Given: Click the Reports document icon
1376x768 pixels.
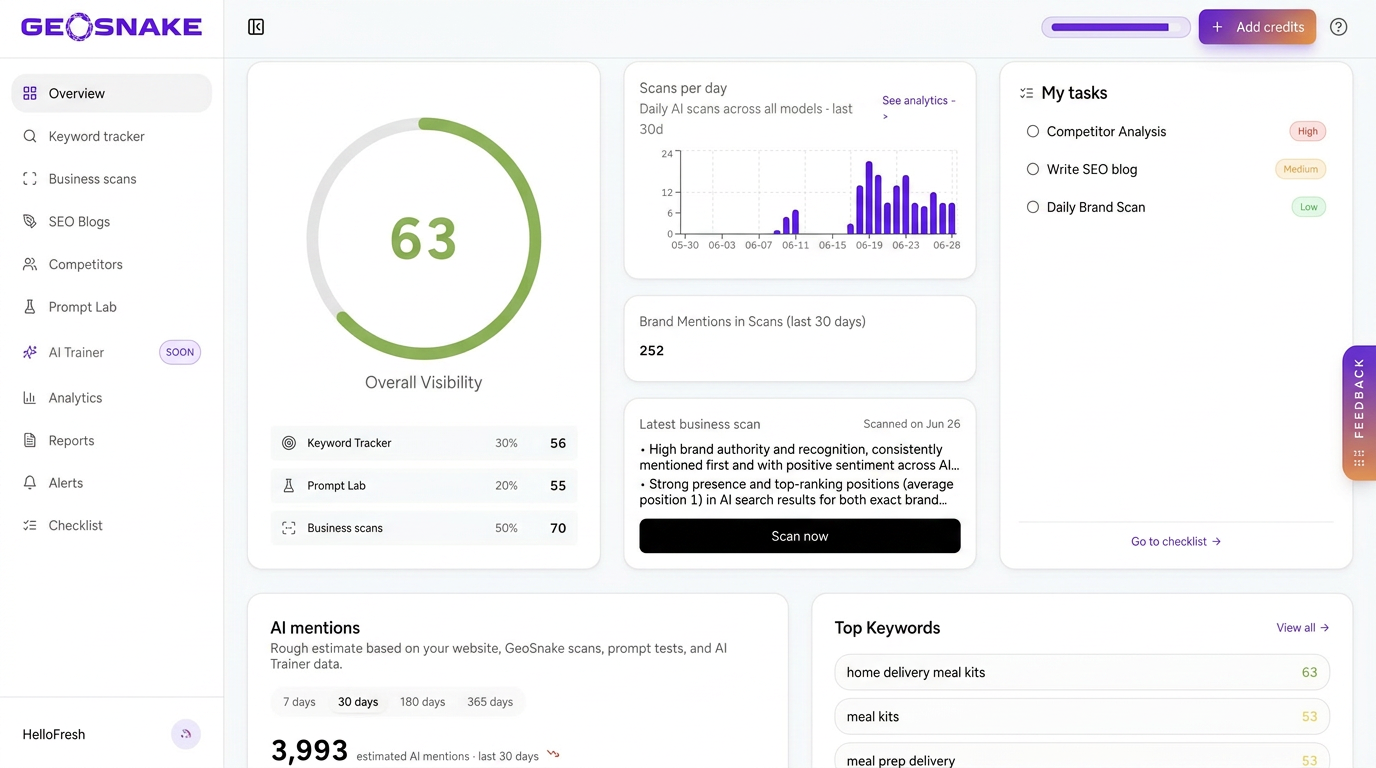Looking at the screenshot, I should pos(30,440).
